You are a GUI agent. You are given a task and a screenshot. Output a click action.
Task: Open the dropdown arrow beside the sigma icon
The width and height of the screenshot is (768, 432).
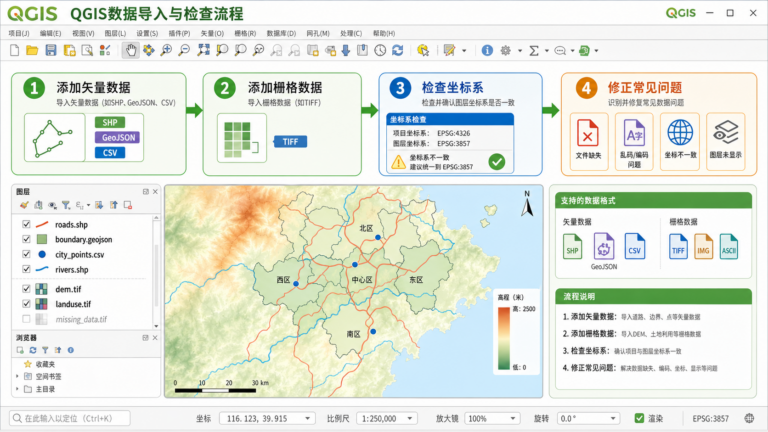(547, 50)
